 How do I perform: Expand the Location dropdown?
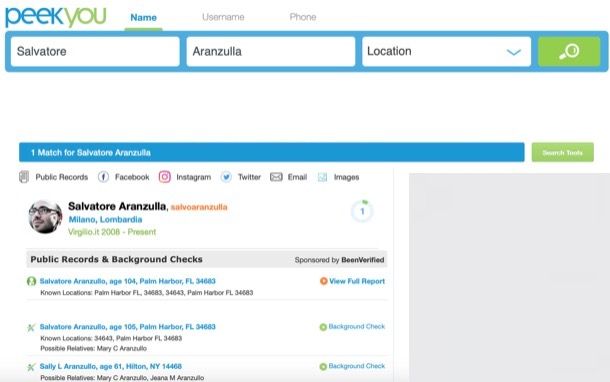tap(446, 51)
